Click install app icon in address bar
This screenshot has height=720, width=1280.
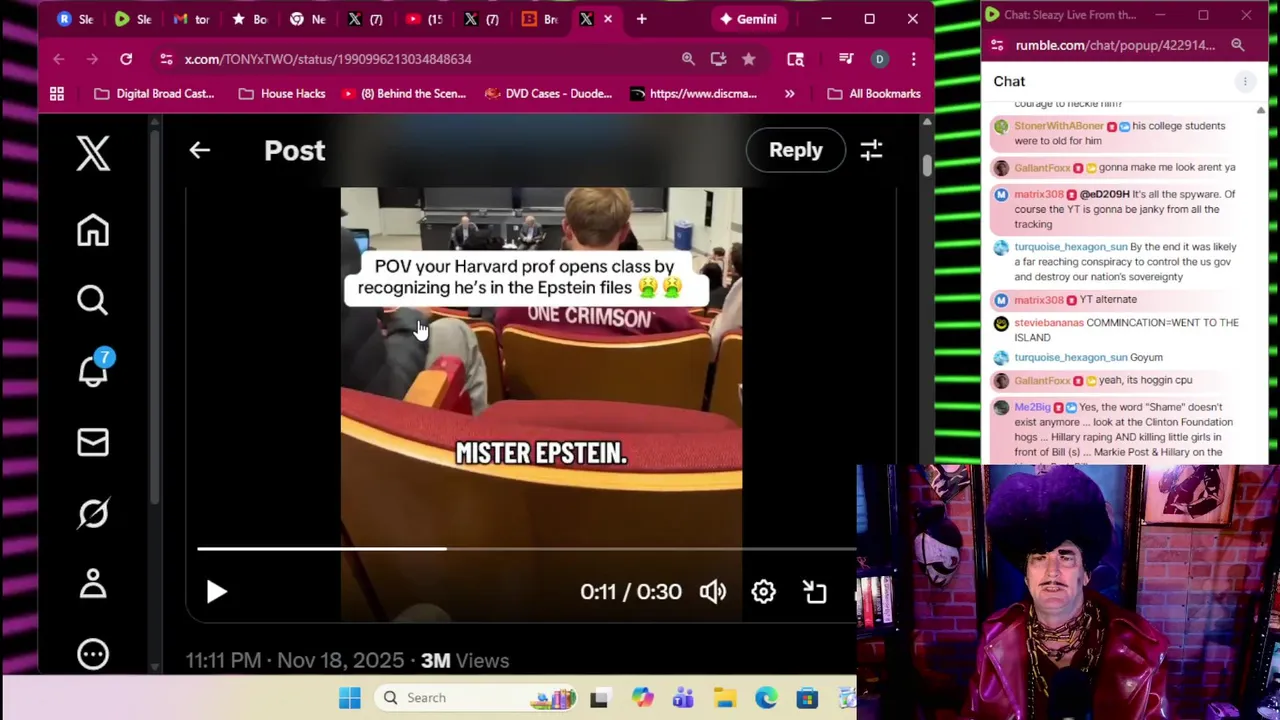point(718,59)
